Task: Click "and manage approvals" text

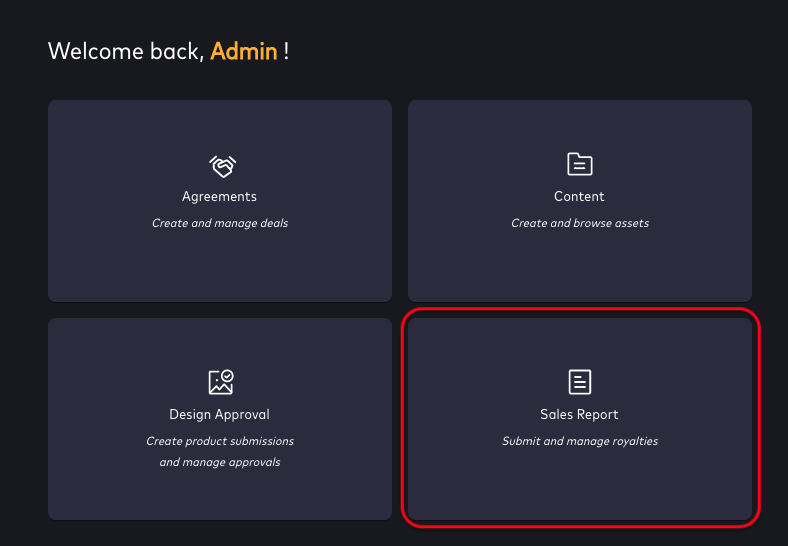Action: coord(220,463)
